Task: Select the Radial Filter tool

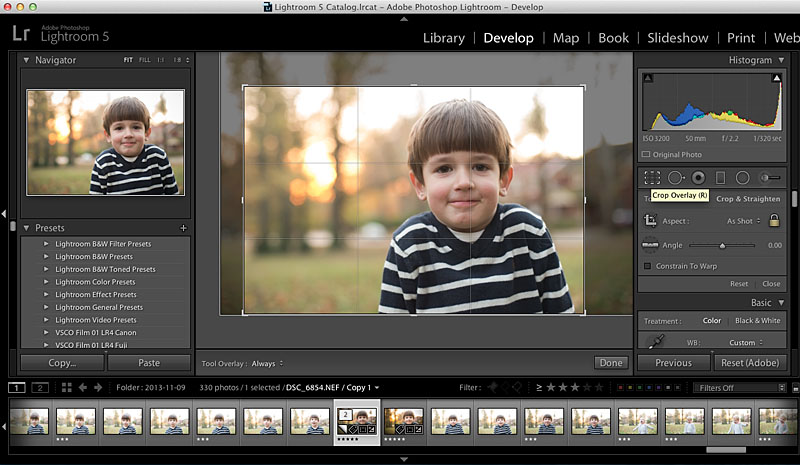Action: pos(742,178)
